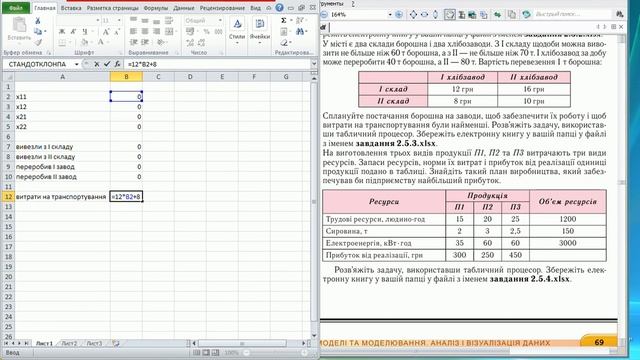Toggle align text right
The height and width of the screenshot is (360, 640).
click(x=156, y=31)
